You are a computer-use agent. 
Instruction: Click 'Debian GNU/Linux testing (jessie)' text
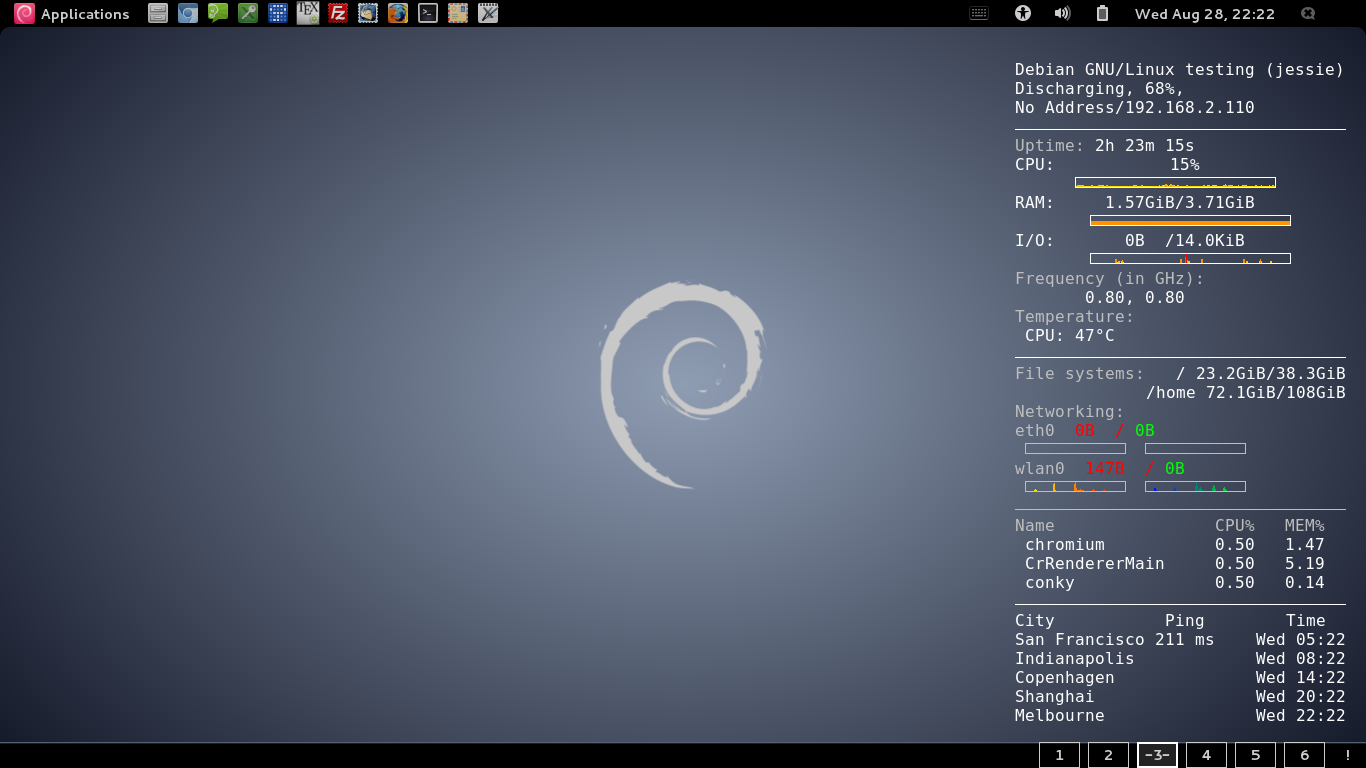coord(1180,70)
